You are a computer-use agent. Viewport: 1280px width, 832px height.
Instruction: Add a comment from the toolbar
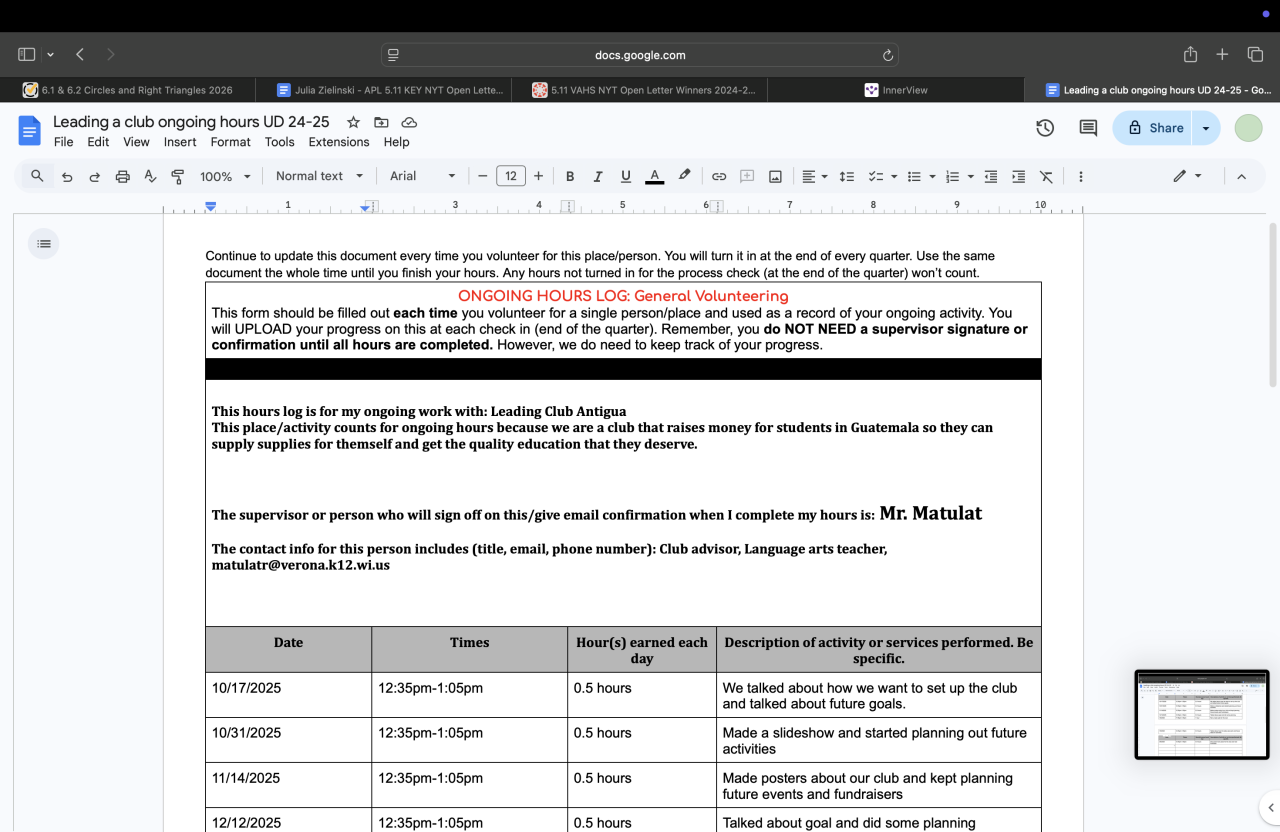pos(747,176)
